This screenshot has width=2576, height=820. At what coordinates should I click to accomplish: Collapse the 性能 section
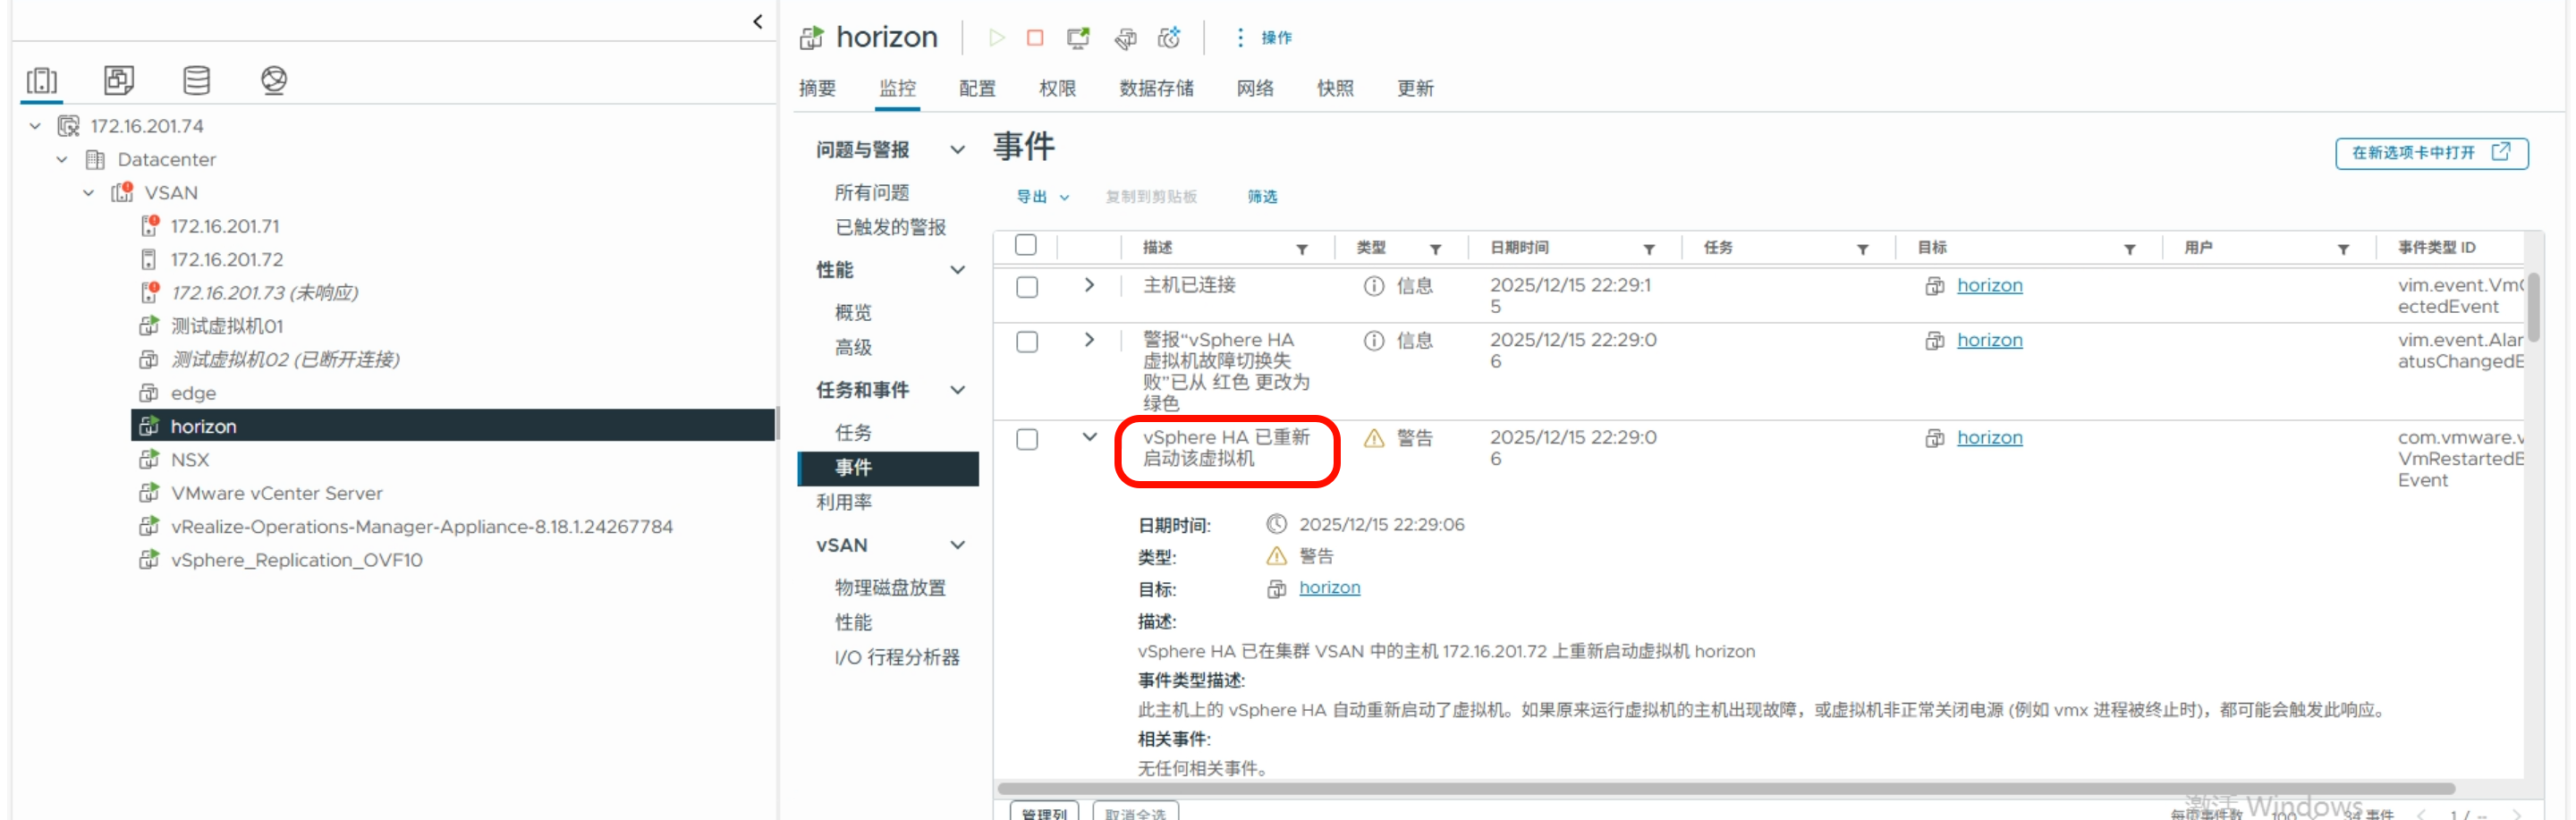958,270
